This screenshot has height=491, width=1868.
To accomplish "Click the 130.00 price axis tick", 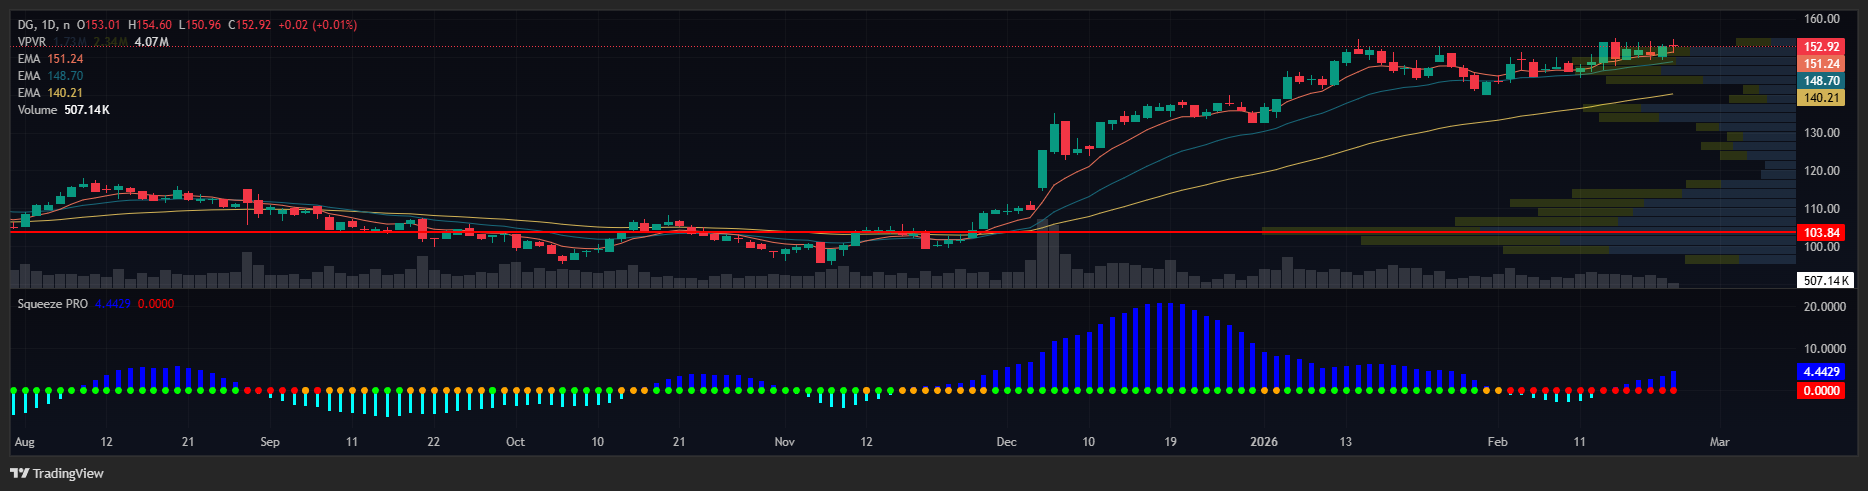I will click(1822, 133).
